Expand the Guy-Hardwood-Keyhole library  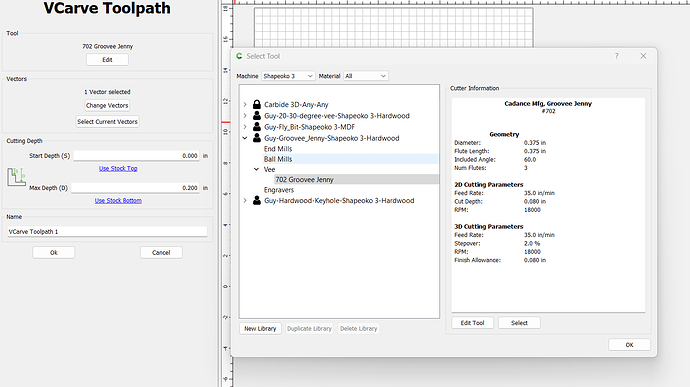(245, 201)
